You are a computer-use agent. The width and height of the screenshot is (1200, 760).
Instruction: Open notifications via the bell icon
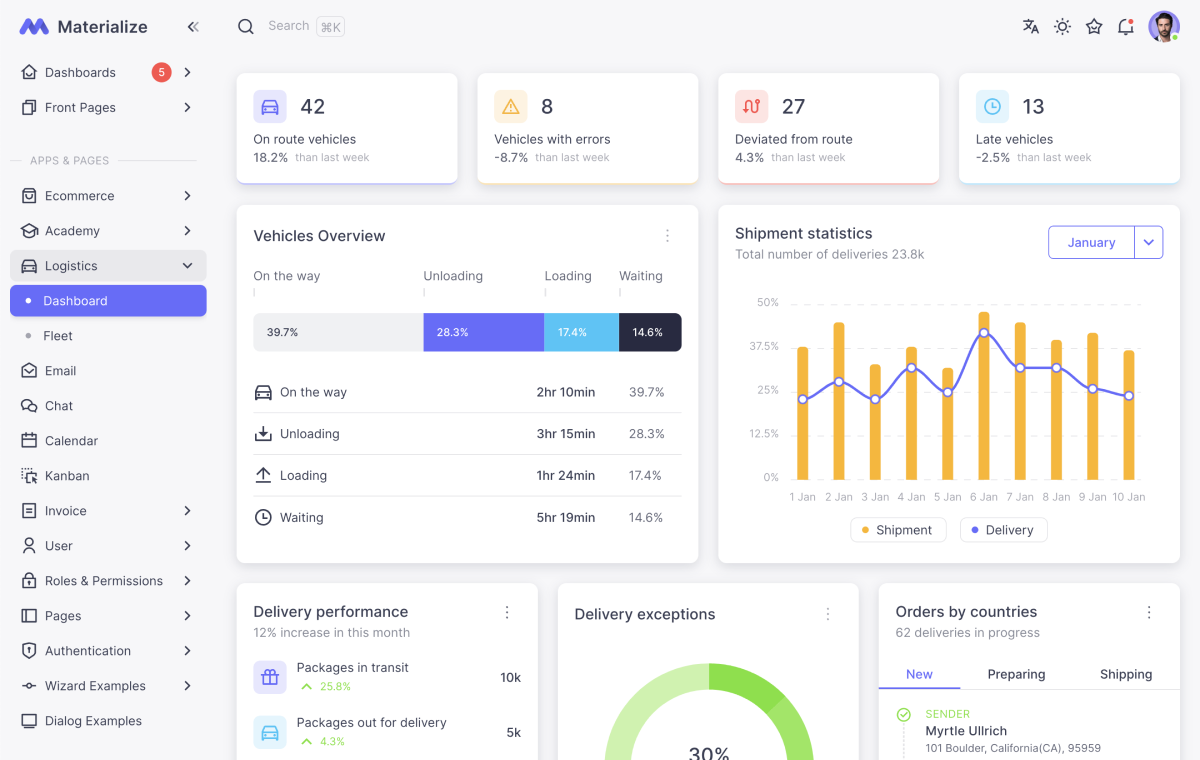point(1125,27)
